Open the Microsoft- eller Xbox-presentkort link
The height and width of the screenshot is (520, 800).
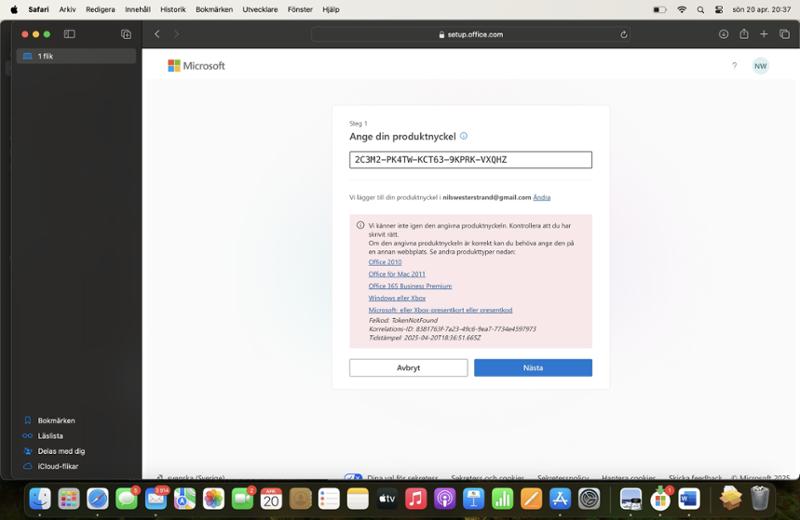coord(440,310)
